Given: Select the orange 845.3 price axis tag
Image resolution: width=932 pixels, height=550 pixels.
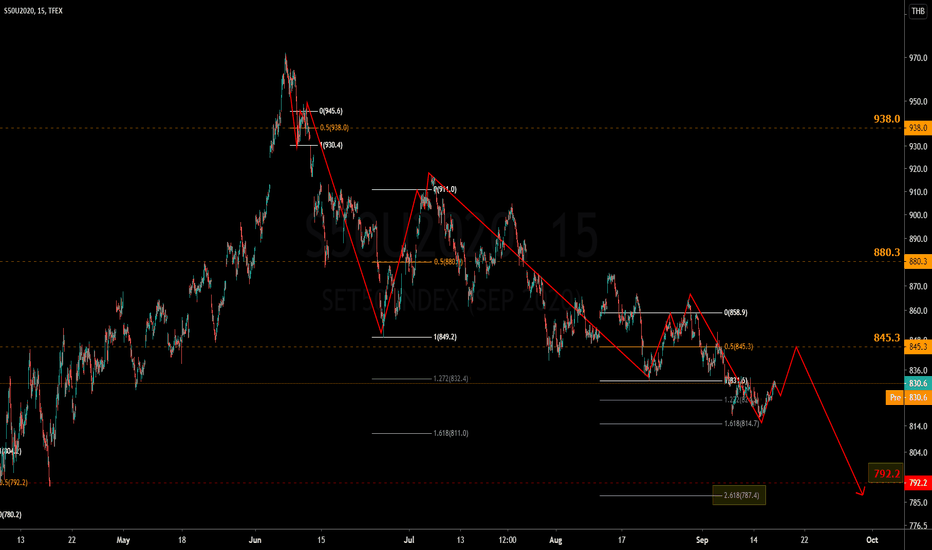Looking at the screenshot, I should click(x=918, y=347).
